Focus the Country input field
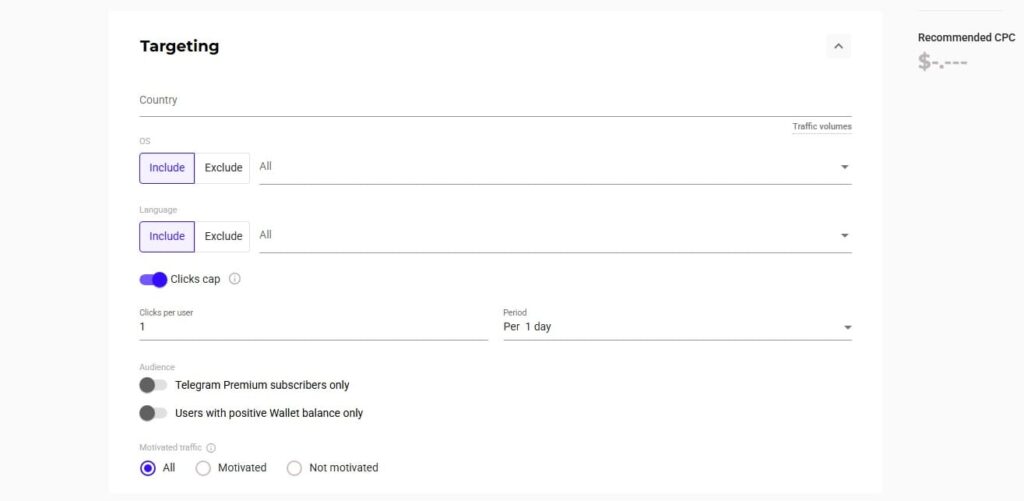This screenshot has height=501, width=1024. coord(495,101)
